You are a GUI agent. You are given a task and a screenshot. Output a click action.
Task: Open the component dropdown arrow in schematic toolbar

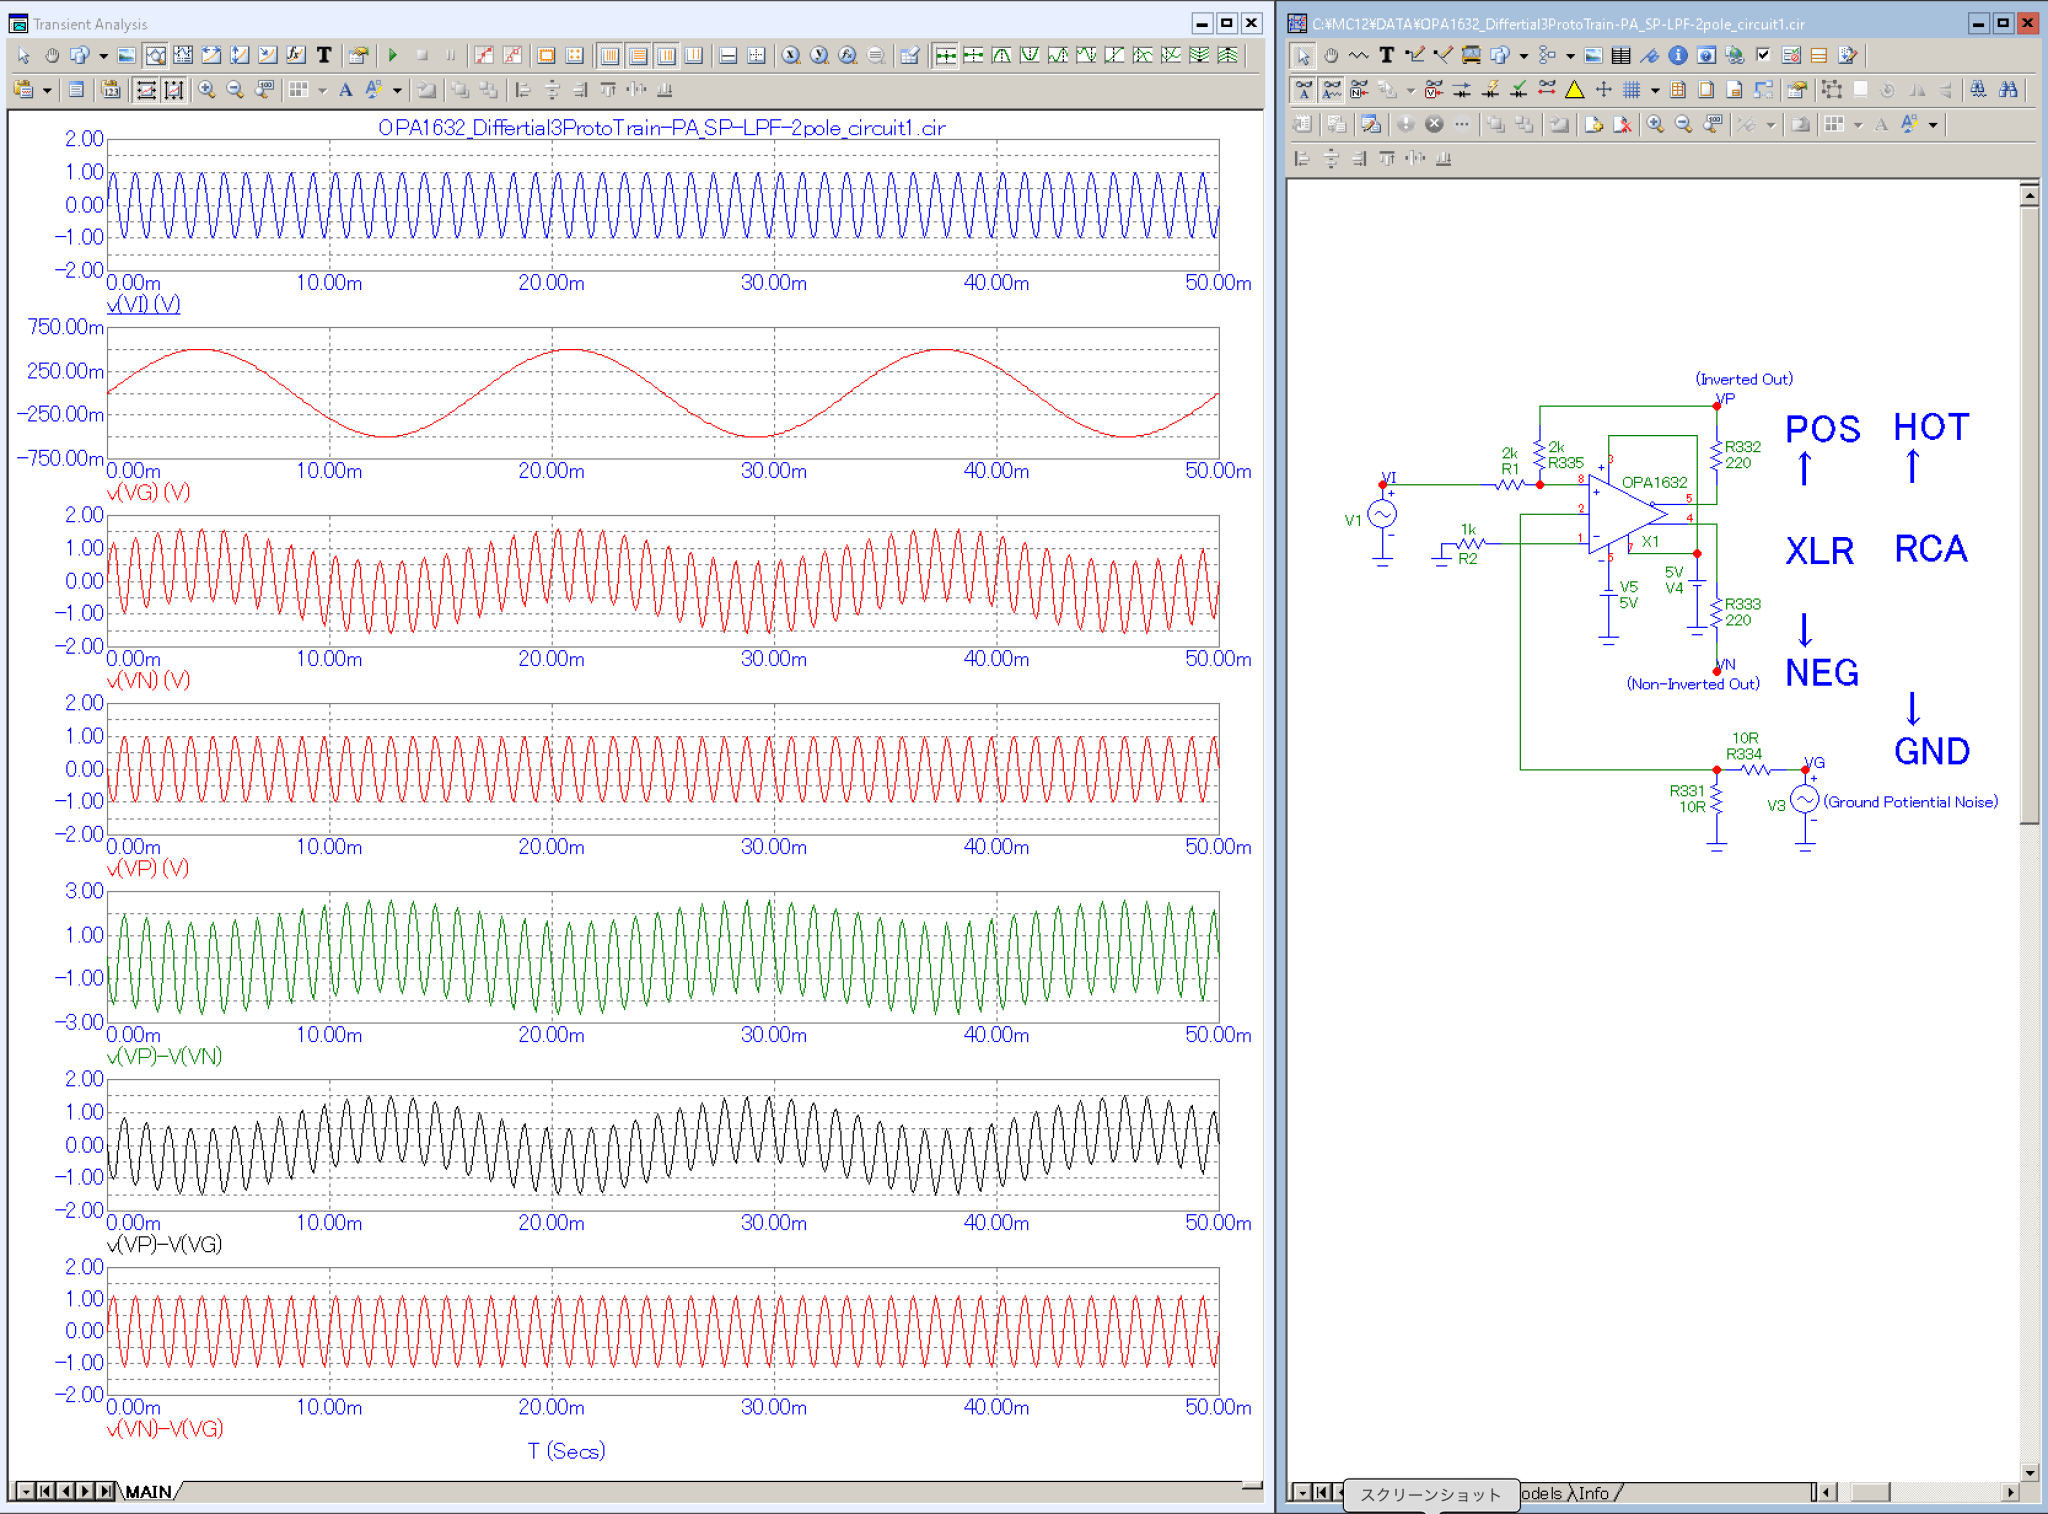click(1524, 55)
